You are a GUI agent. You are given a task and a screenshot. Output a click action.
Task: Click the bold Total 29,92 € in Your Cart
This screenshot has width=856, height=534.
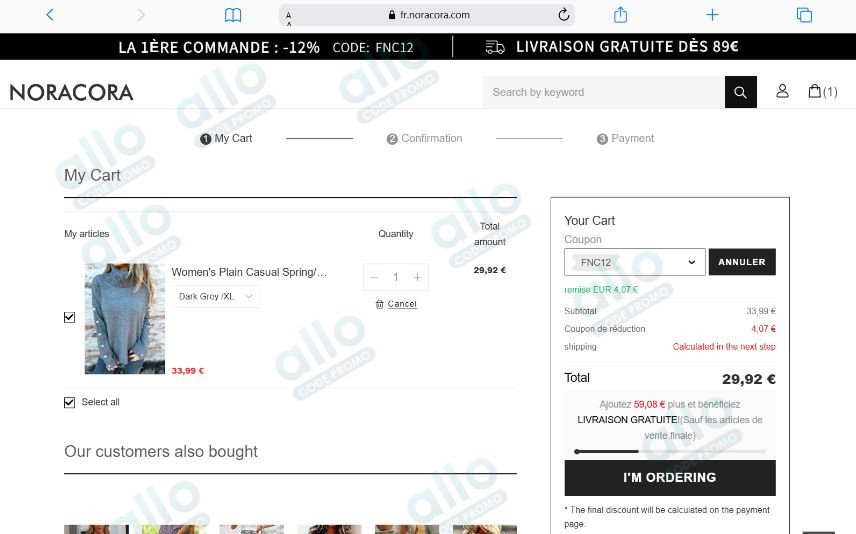[748, 379]
